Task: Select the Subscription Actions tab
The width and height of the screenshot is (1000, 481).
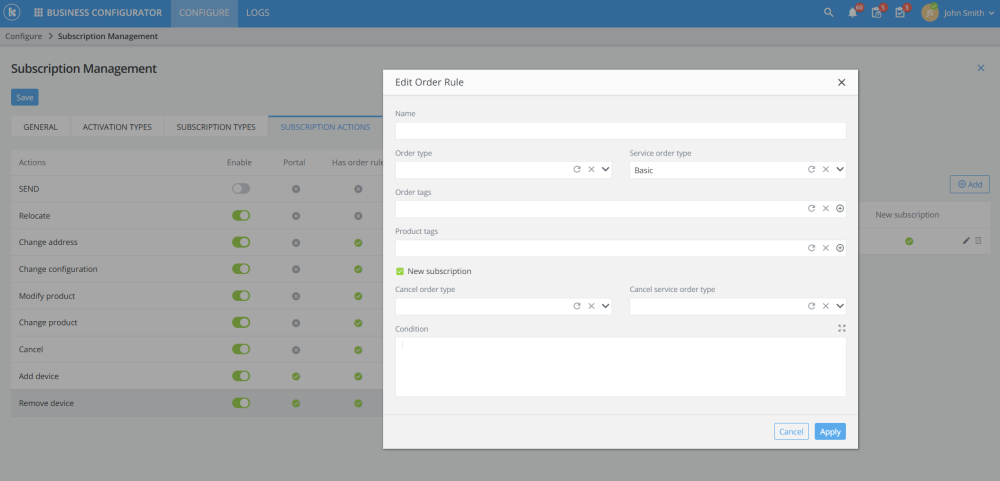Action: coord(325,127)
